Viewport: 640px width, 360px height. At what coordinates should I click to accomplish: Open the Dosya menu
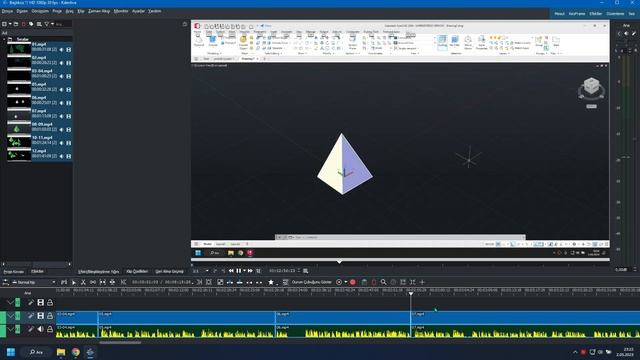(7, 11)
